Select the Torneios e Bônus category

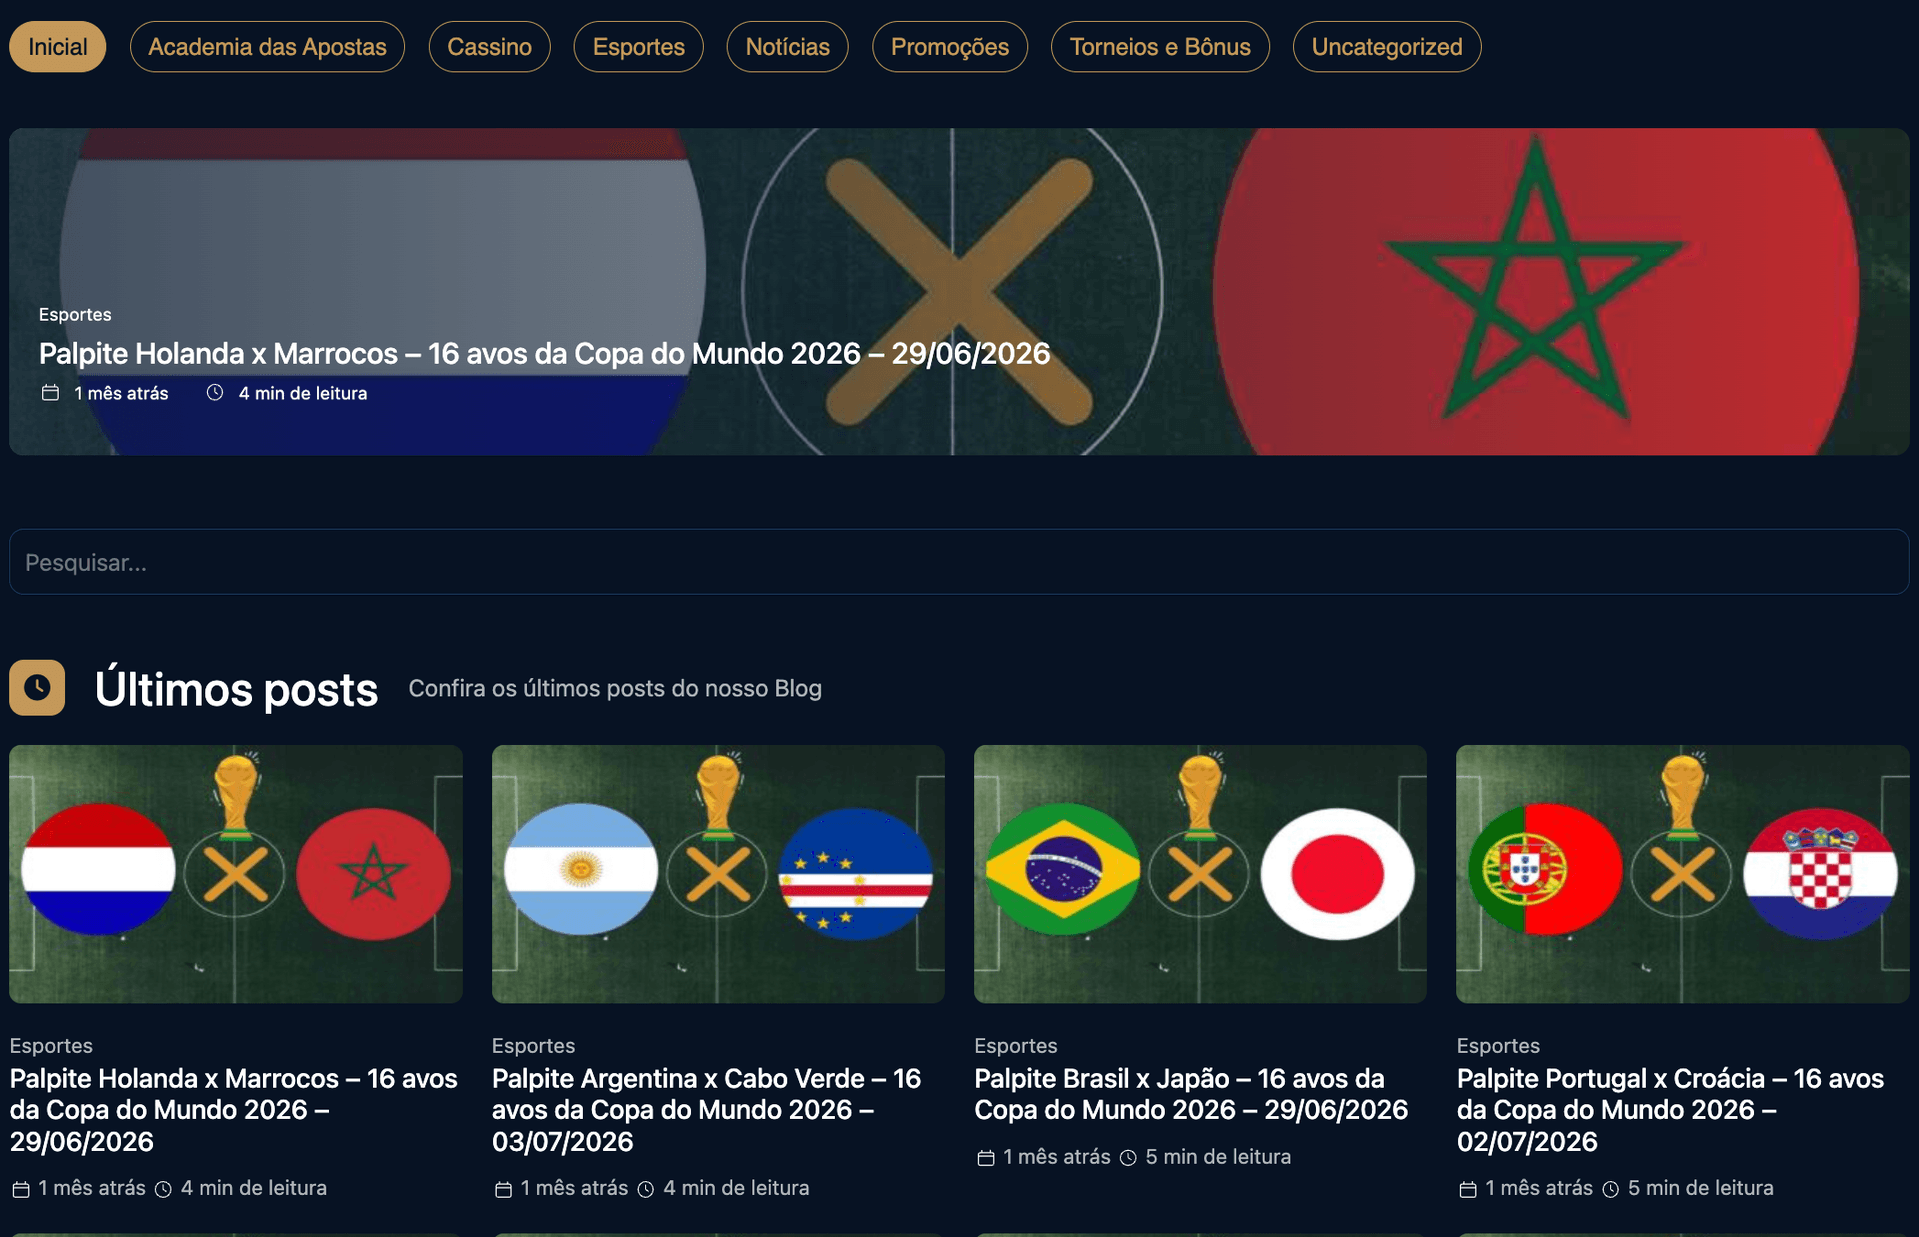click(x=1160, y=47)
